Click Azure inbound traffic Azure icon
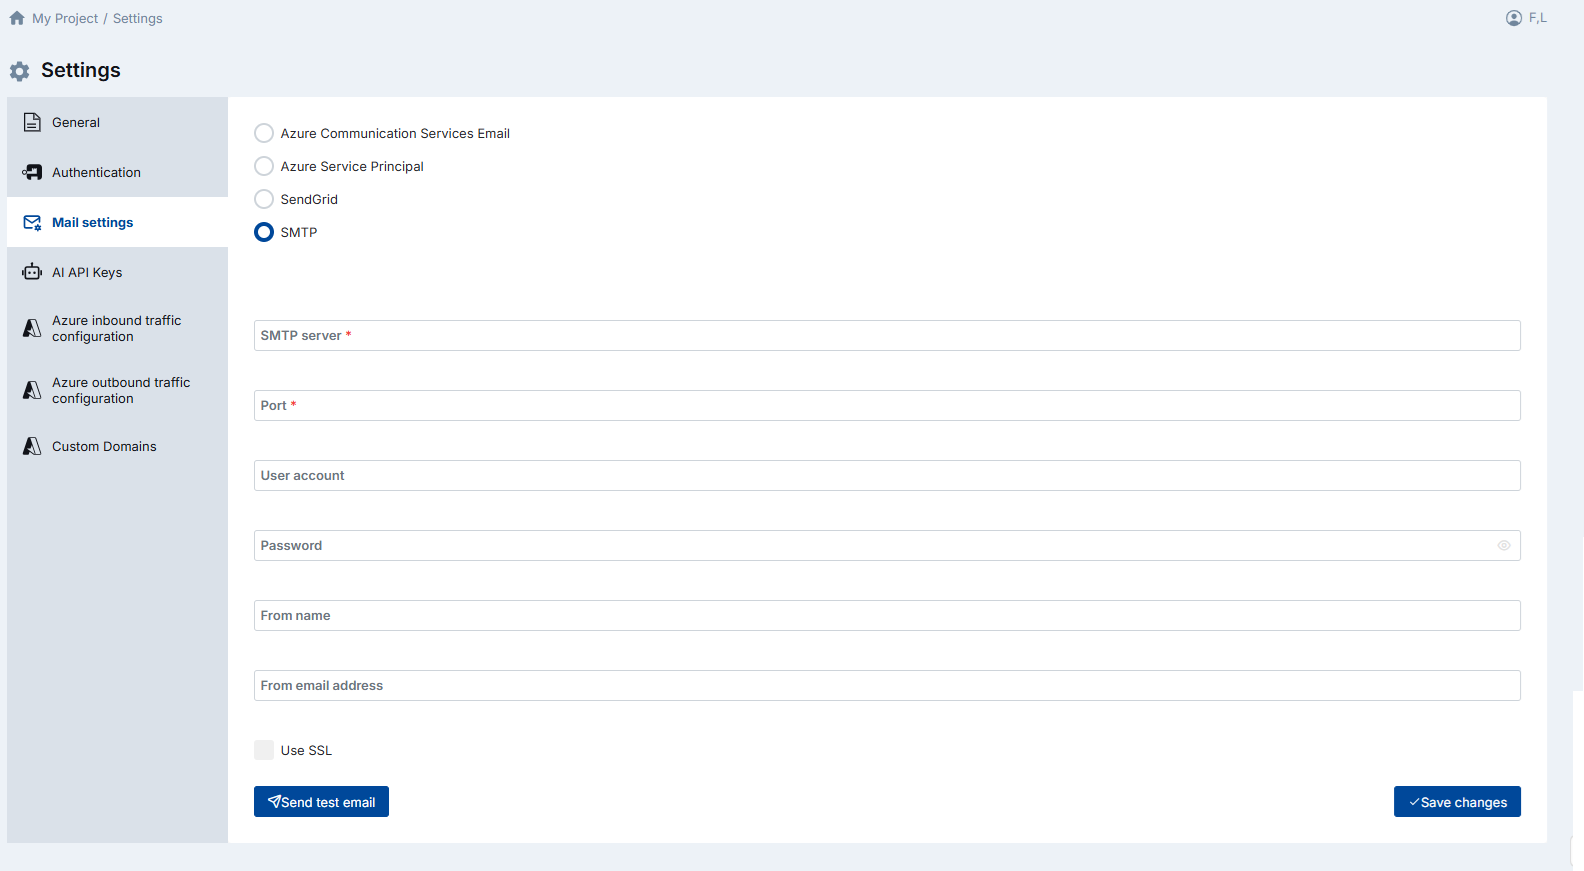 tap(32, 328)
